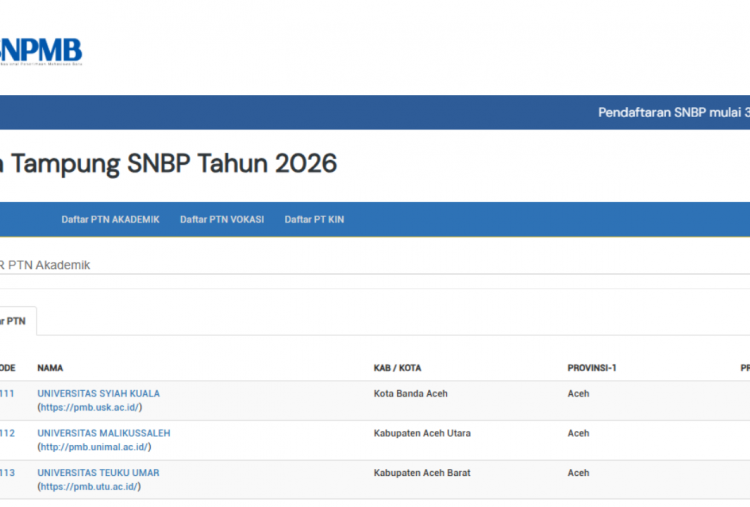Click Aceh province in Teuku Umar row

point(578,473)
